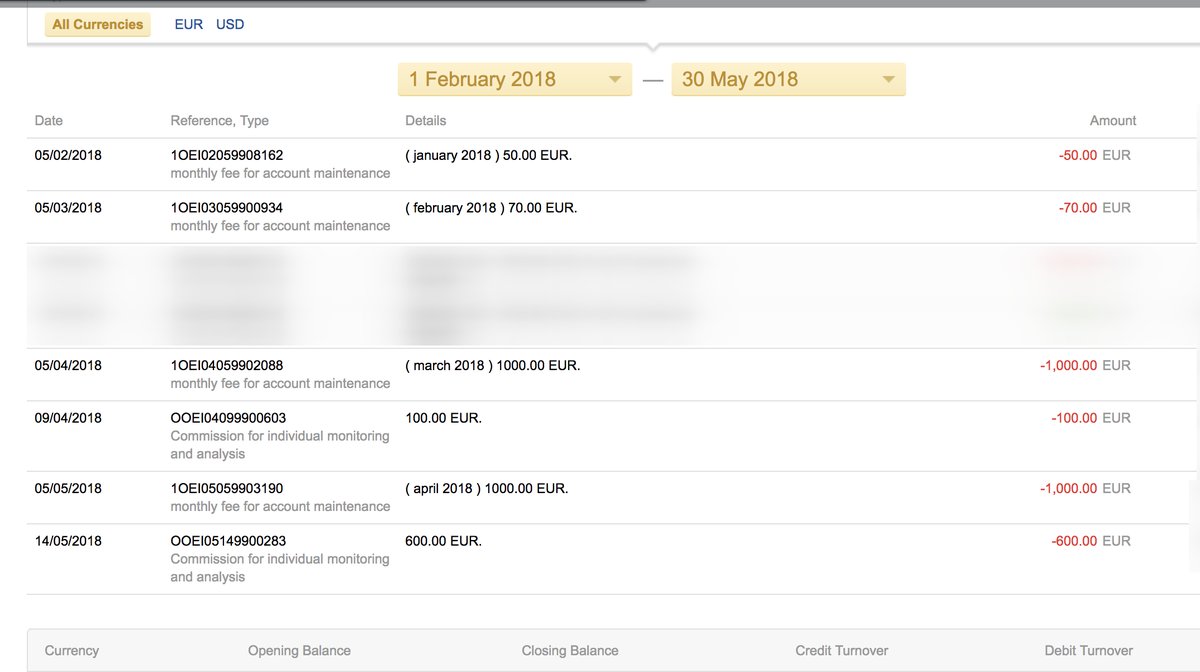1200x672 pixels.
Task: Select reference OOEI04099900603
Action: (229, 418)
